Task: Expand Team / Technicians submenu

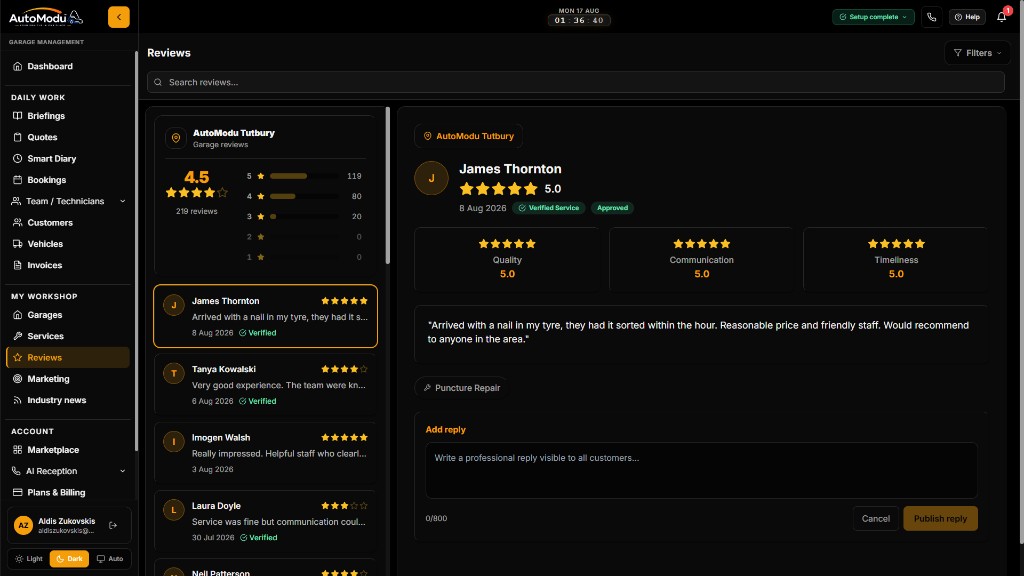Action: pyautogui.click(x=68, y=201)
